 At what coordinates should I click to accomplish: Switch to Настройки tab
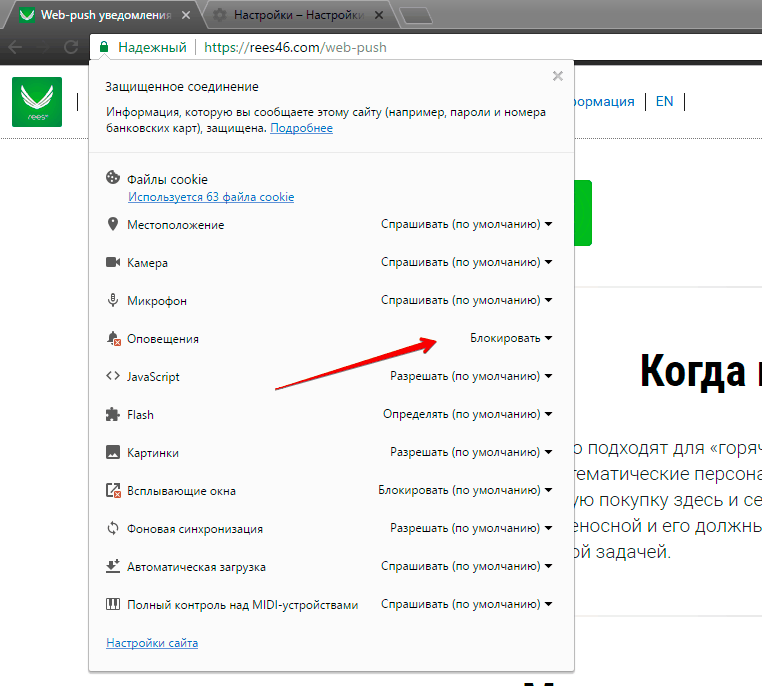click(x=299, y=15)
